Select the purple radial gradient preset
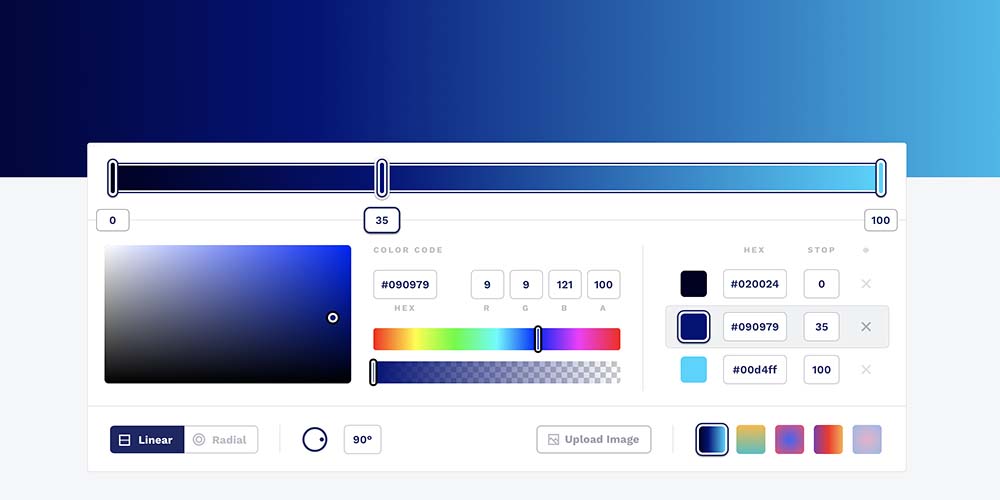 click(790, 439)
